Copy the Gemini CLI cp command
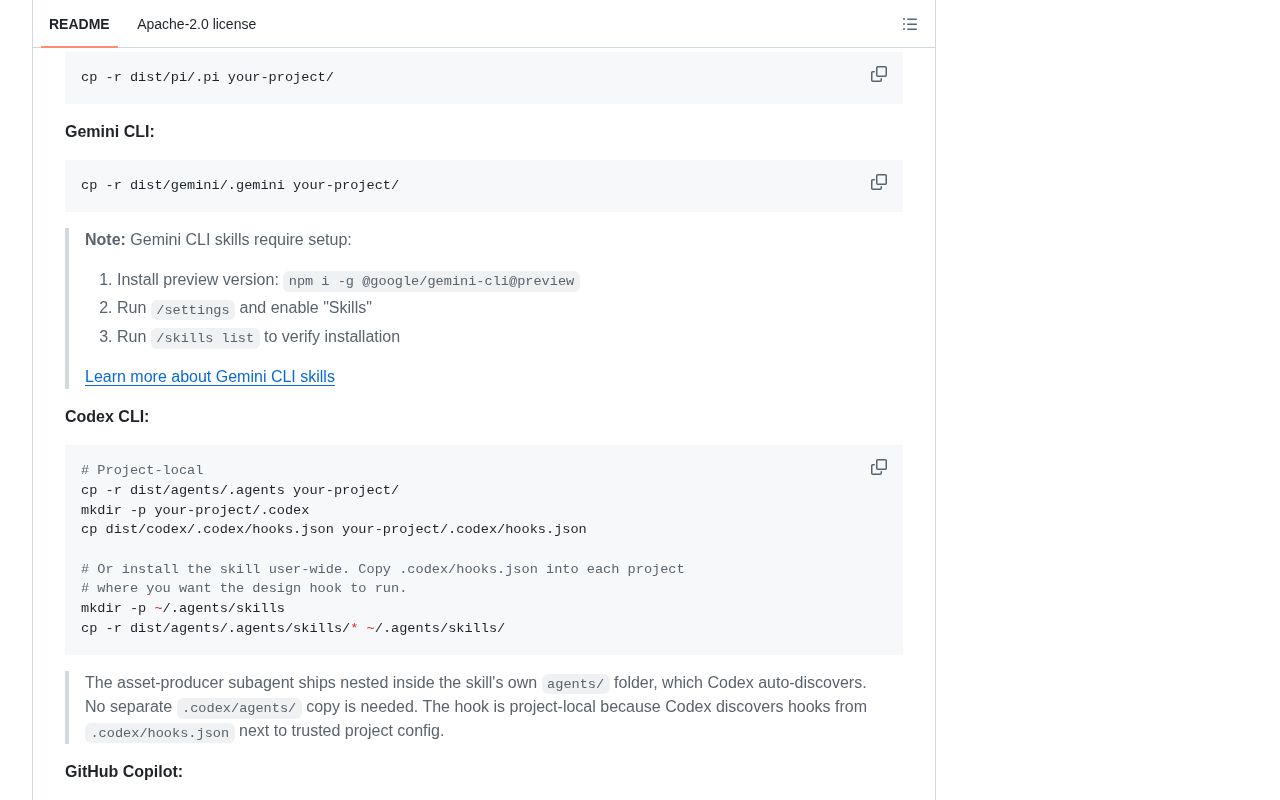Viewport: 1280px width, 800px height. (x=879, y=182)
